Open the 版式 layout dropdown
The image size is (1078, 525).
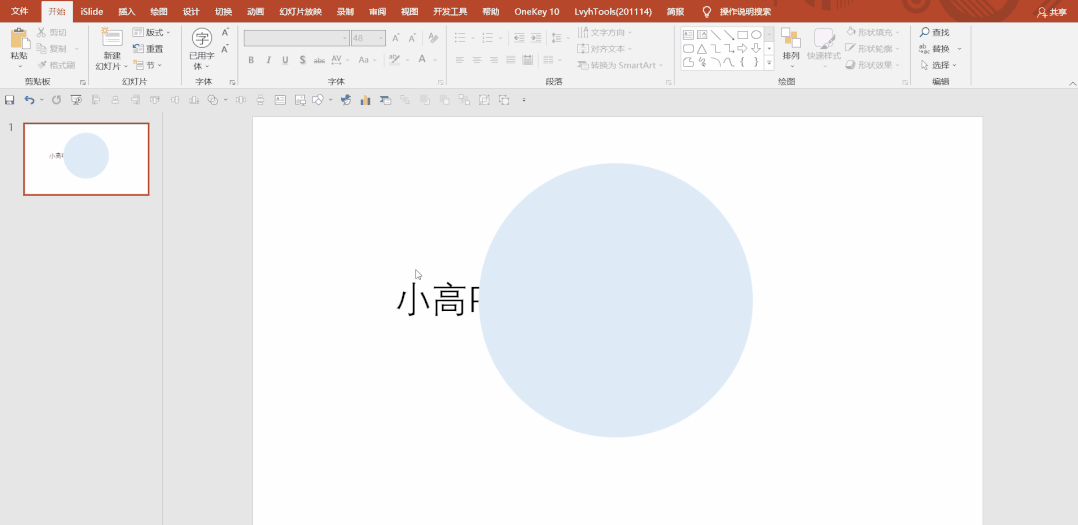[152, 32]
